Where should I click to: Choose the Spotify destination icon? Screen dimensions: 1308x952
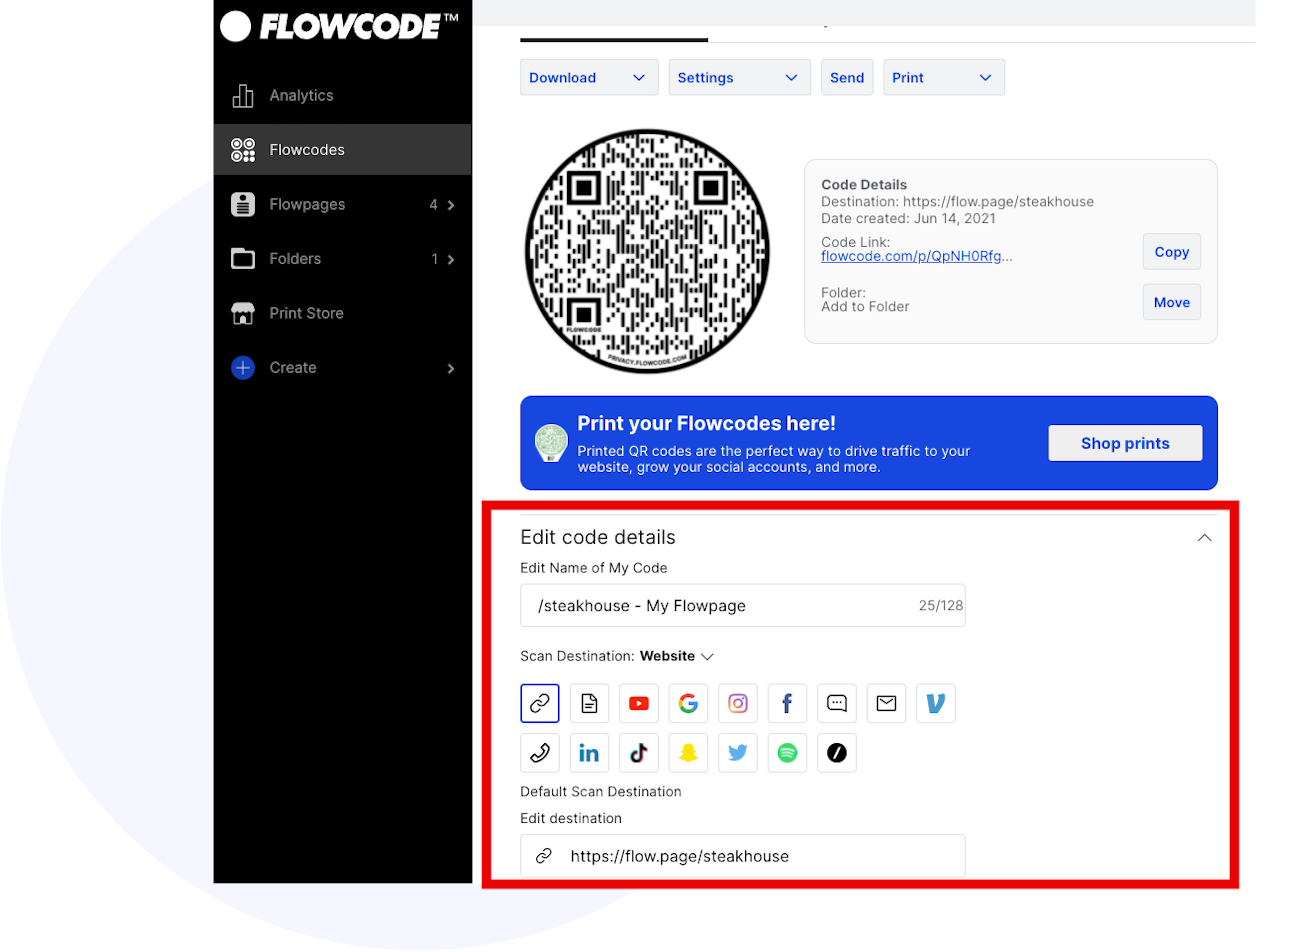(787, 753)
